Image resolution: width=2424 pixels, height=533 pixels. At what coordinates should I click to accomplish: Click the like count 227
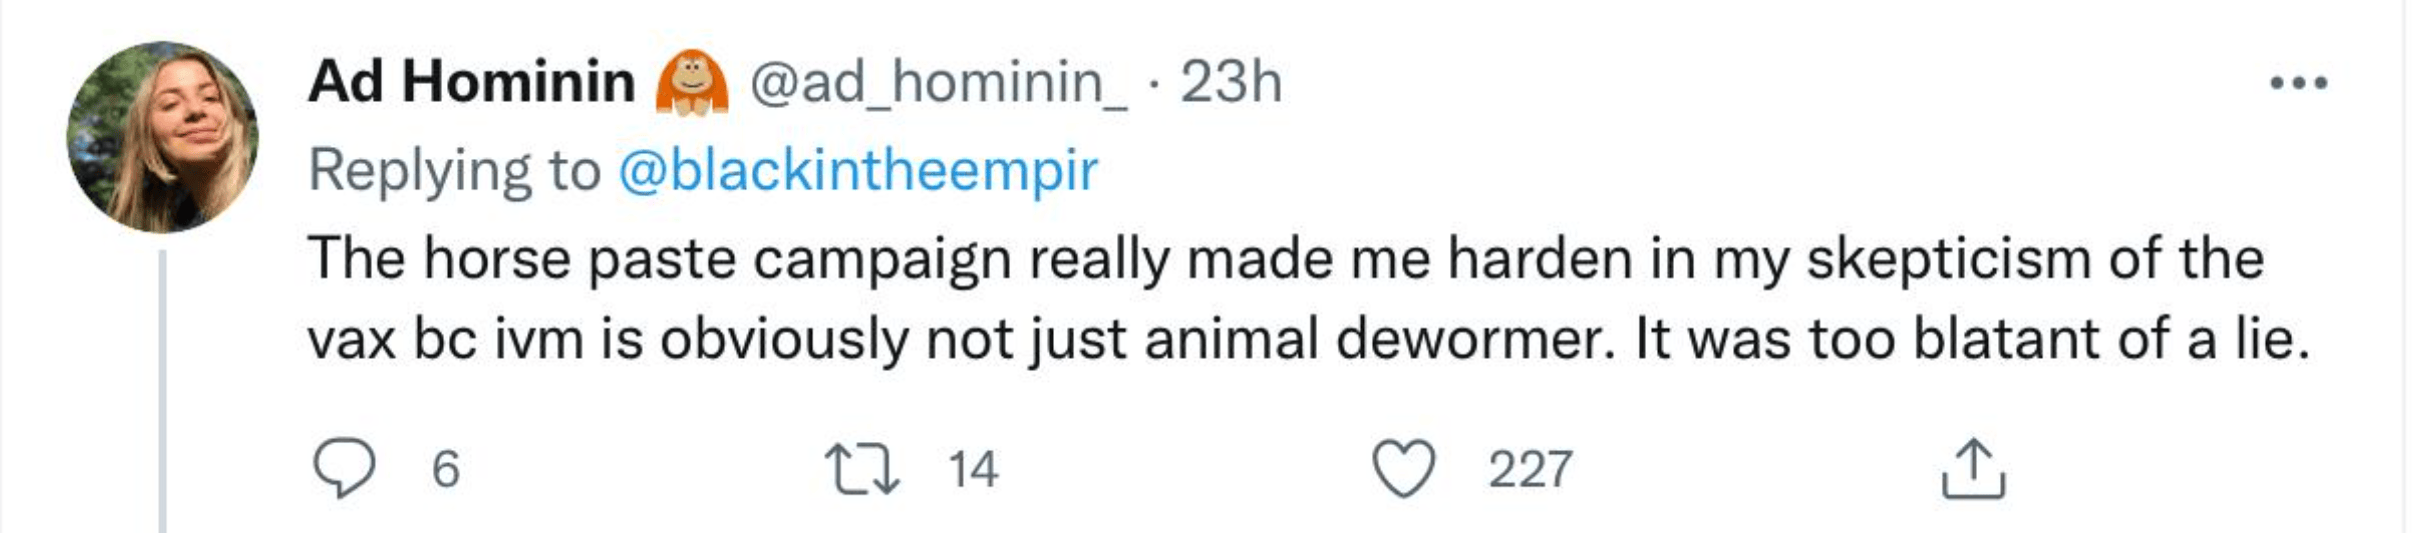point(1530,469)
